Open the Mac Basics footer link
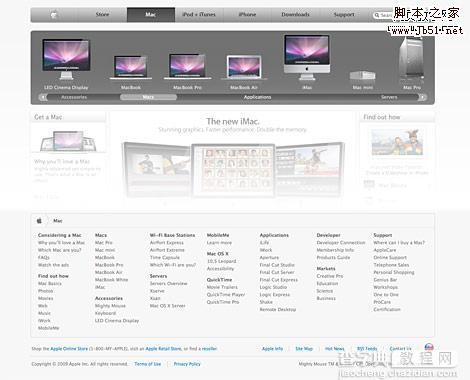Image resolution: width=470 pixels, height=380 pixels. (50, 284)
